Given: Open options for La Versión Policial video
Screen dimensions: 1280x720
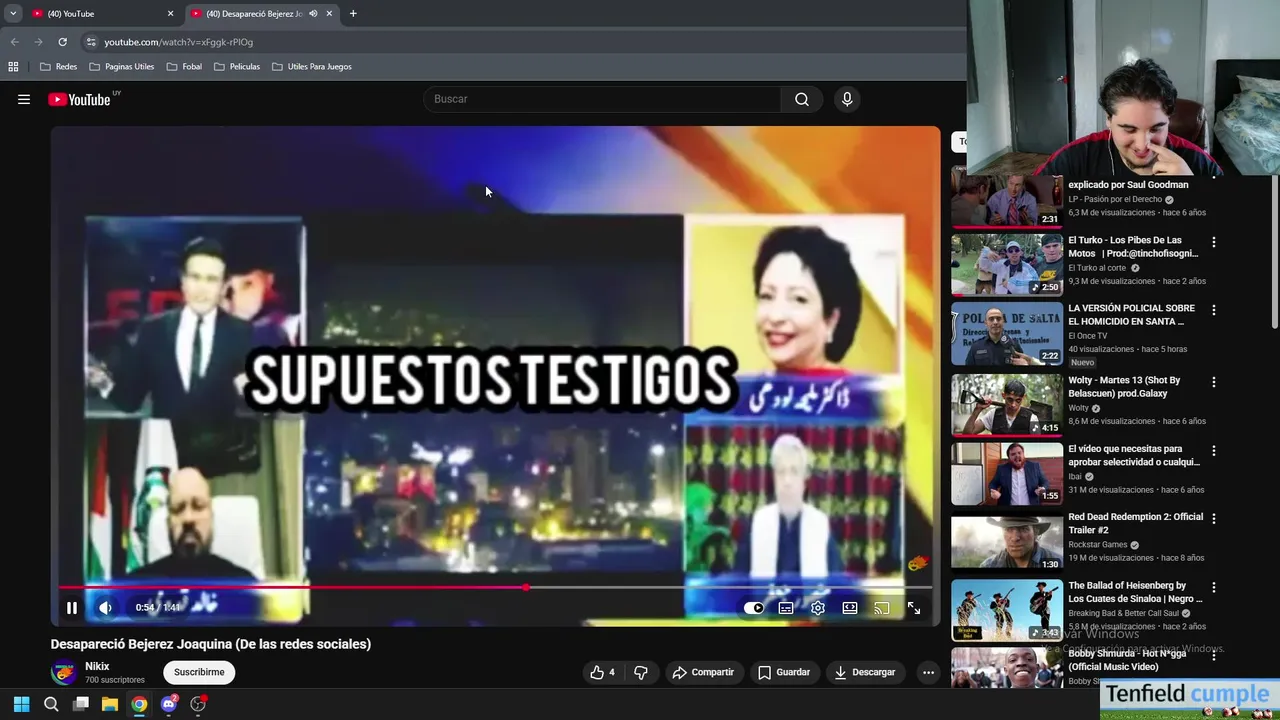Looking at the screenshot, I should point(1214,310).
